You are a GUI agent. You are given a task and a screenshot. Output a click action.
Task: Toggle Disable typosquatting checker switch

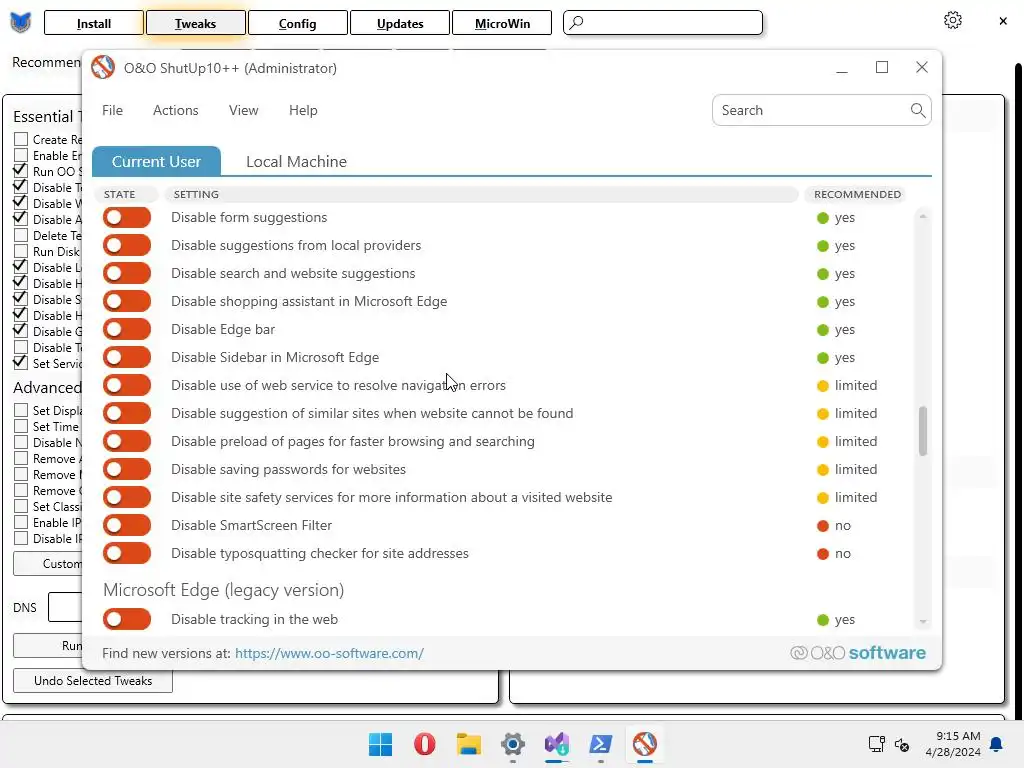(x=127, y=553)
